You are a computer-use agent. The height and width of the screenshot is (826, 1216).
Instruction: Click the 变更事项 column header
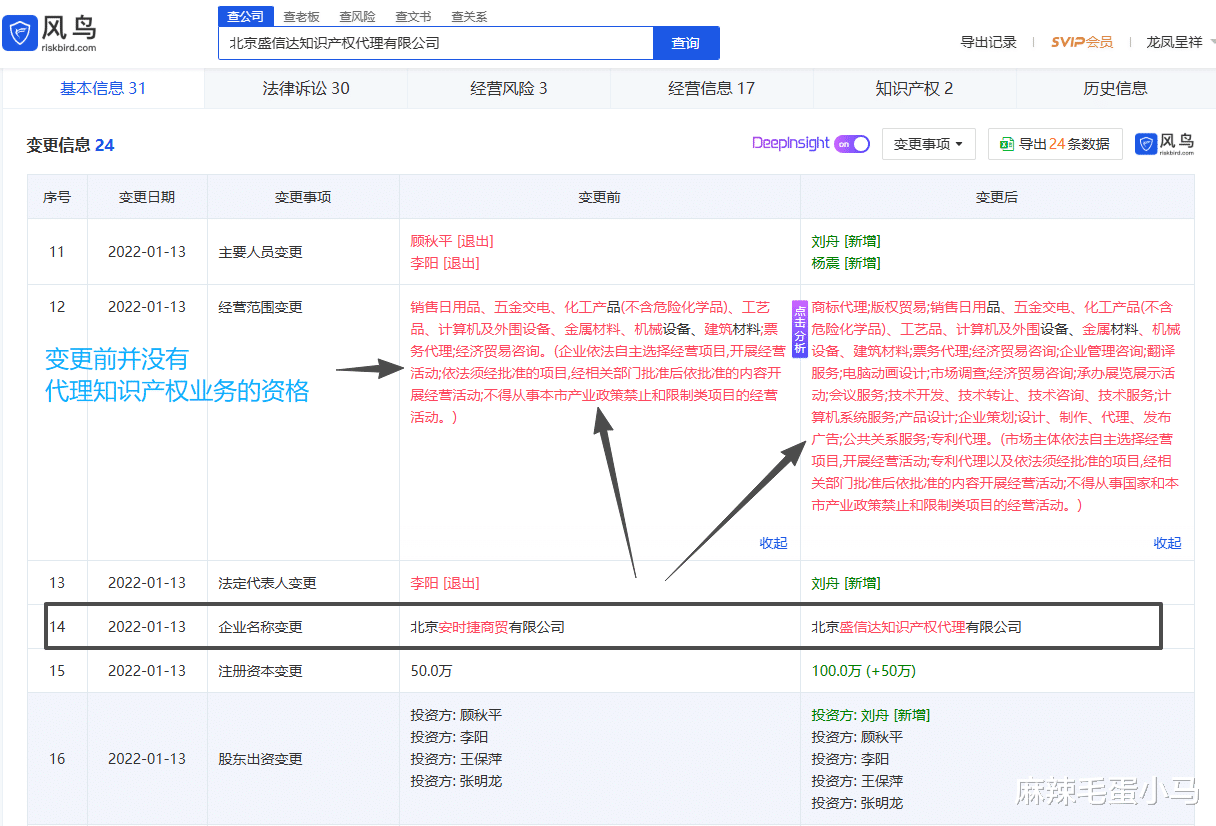tap(303, 197)
